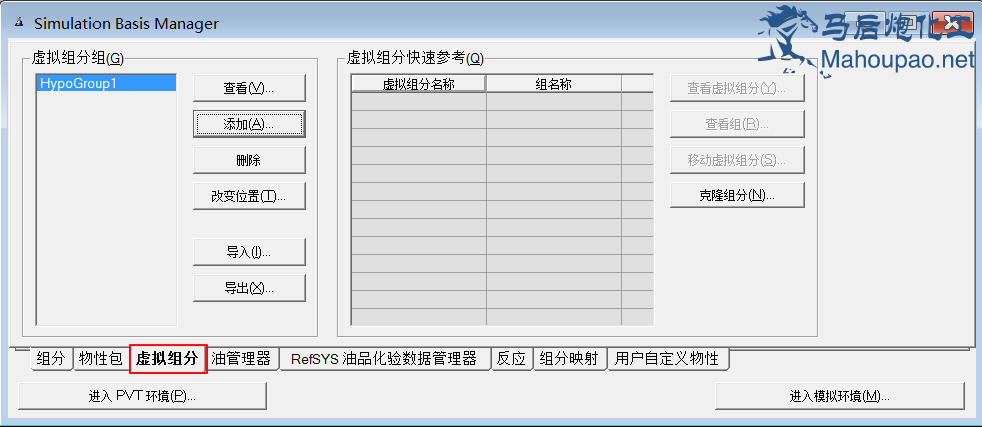Click the 删除 button

point(248,160)
